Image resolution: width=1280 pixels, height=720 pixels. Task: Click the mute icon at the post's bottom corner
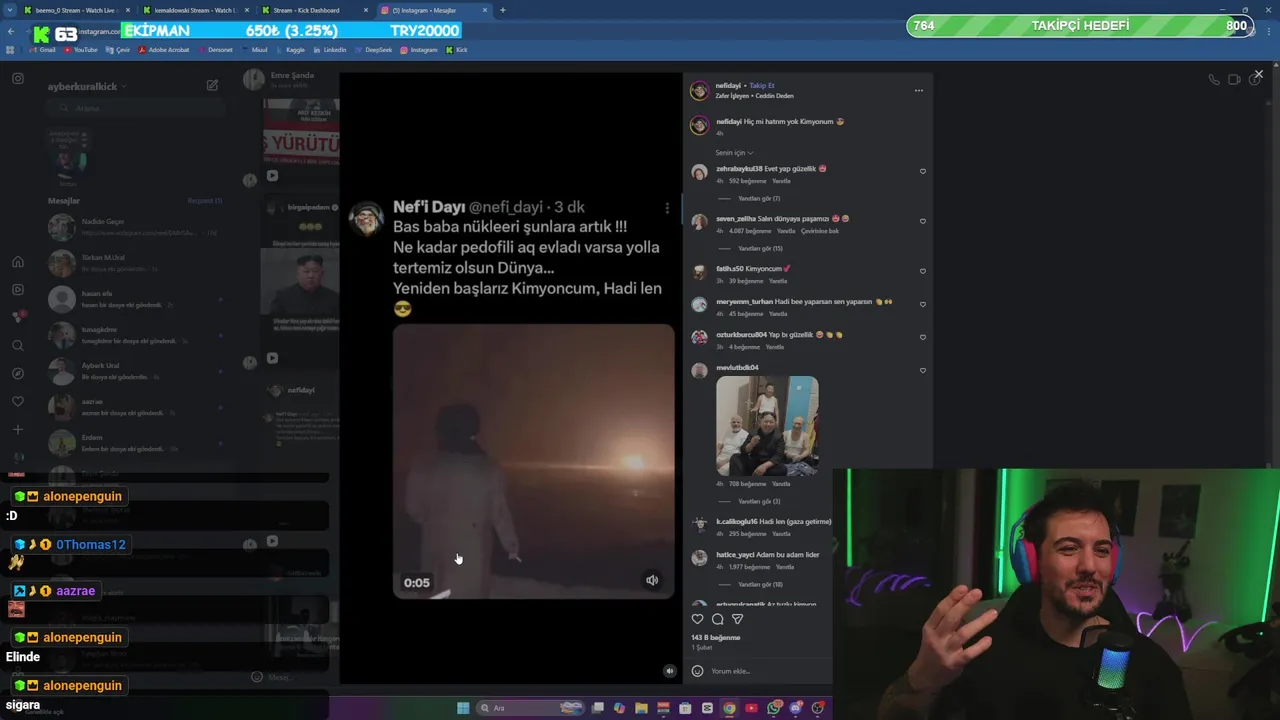tap(670, 671)
